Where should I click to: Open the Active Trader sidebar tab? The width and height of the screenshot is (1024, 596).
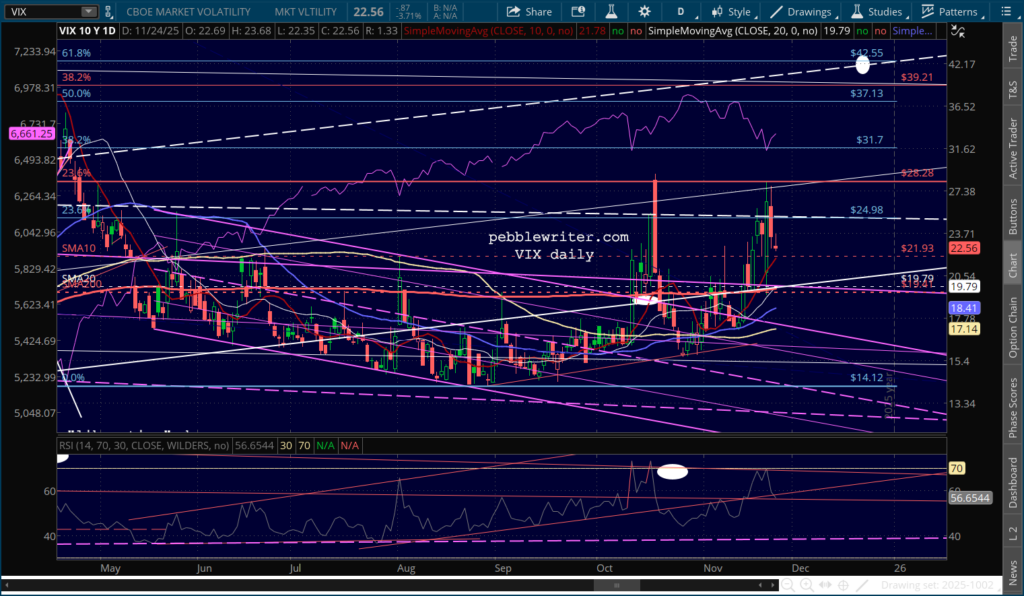tap(1013, 148)
